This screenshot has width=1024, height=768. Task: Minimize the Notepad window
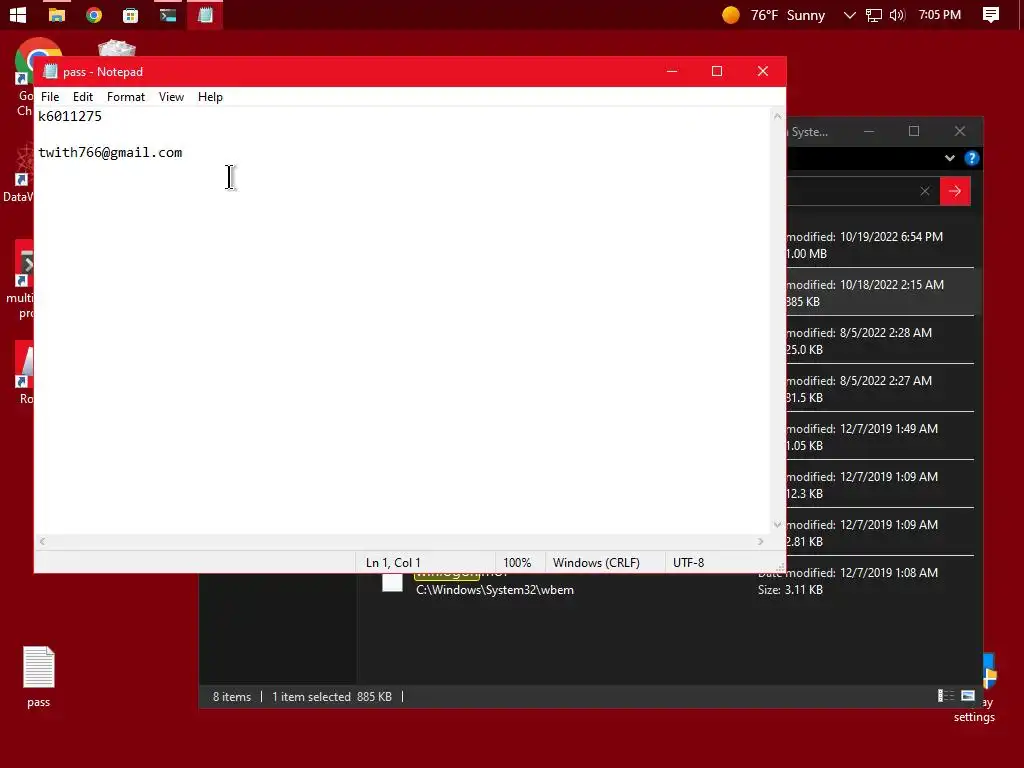[672, 71]
